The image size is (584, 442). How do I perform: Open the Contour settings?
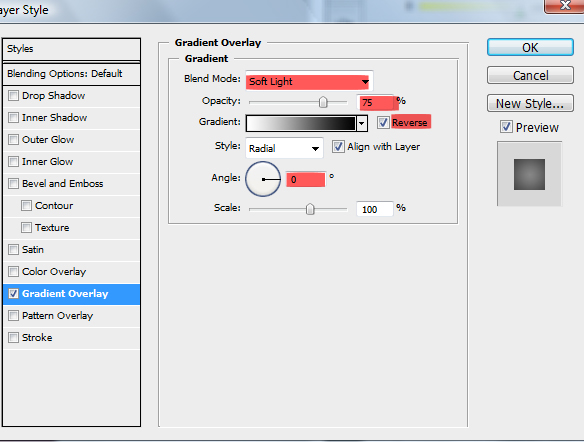coord(54,206)
